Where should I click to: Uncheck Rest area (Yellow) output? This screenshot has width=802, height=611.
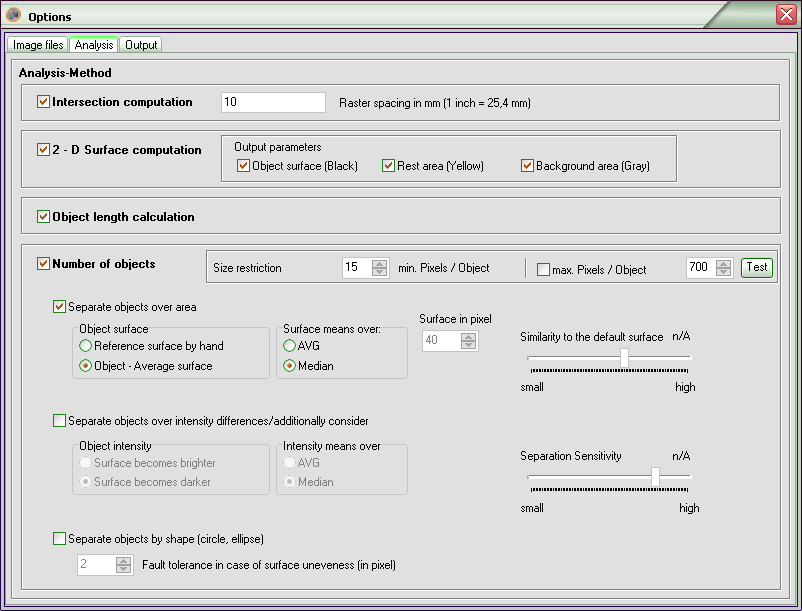[x=388, y=166]
